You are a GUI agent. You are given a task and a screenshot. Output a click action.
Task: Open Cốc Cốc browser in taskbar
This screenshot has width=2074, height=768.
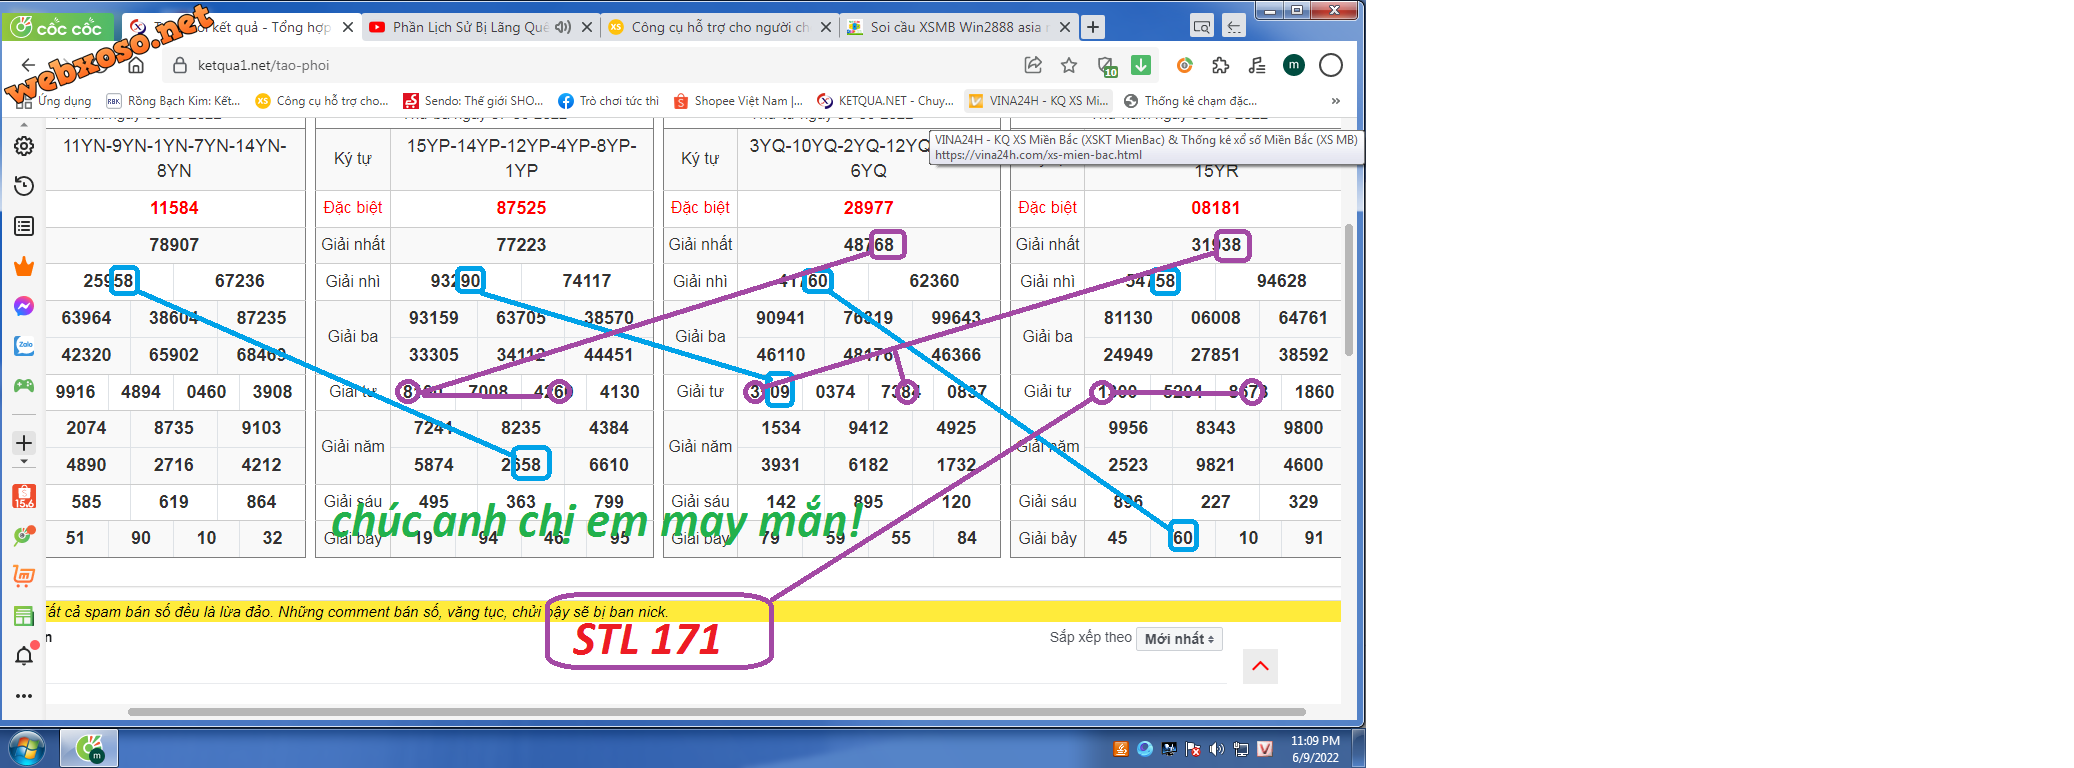point(89,748)
